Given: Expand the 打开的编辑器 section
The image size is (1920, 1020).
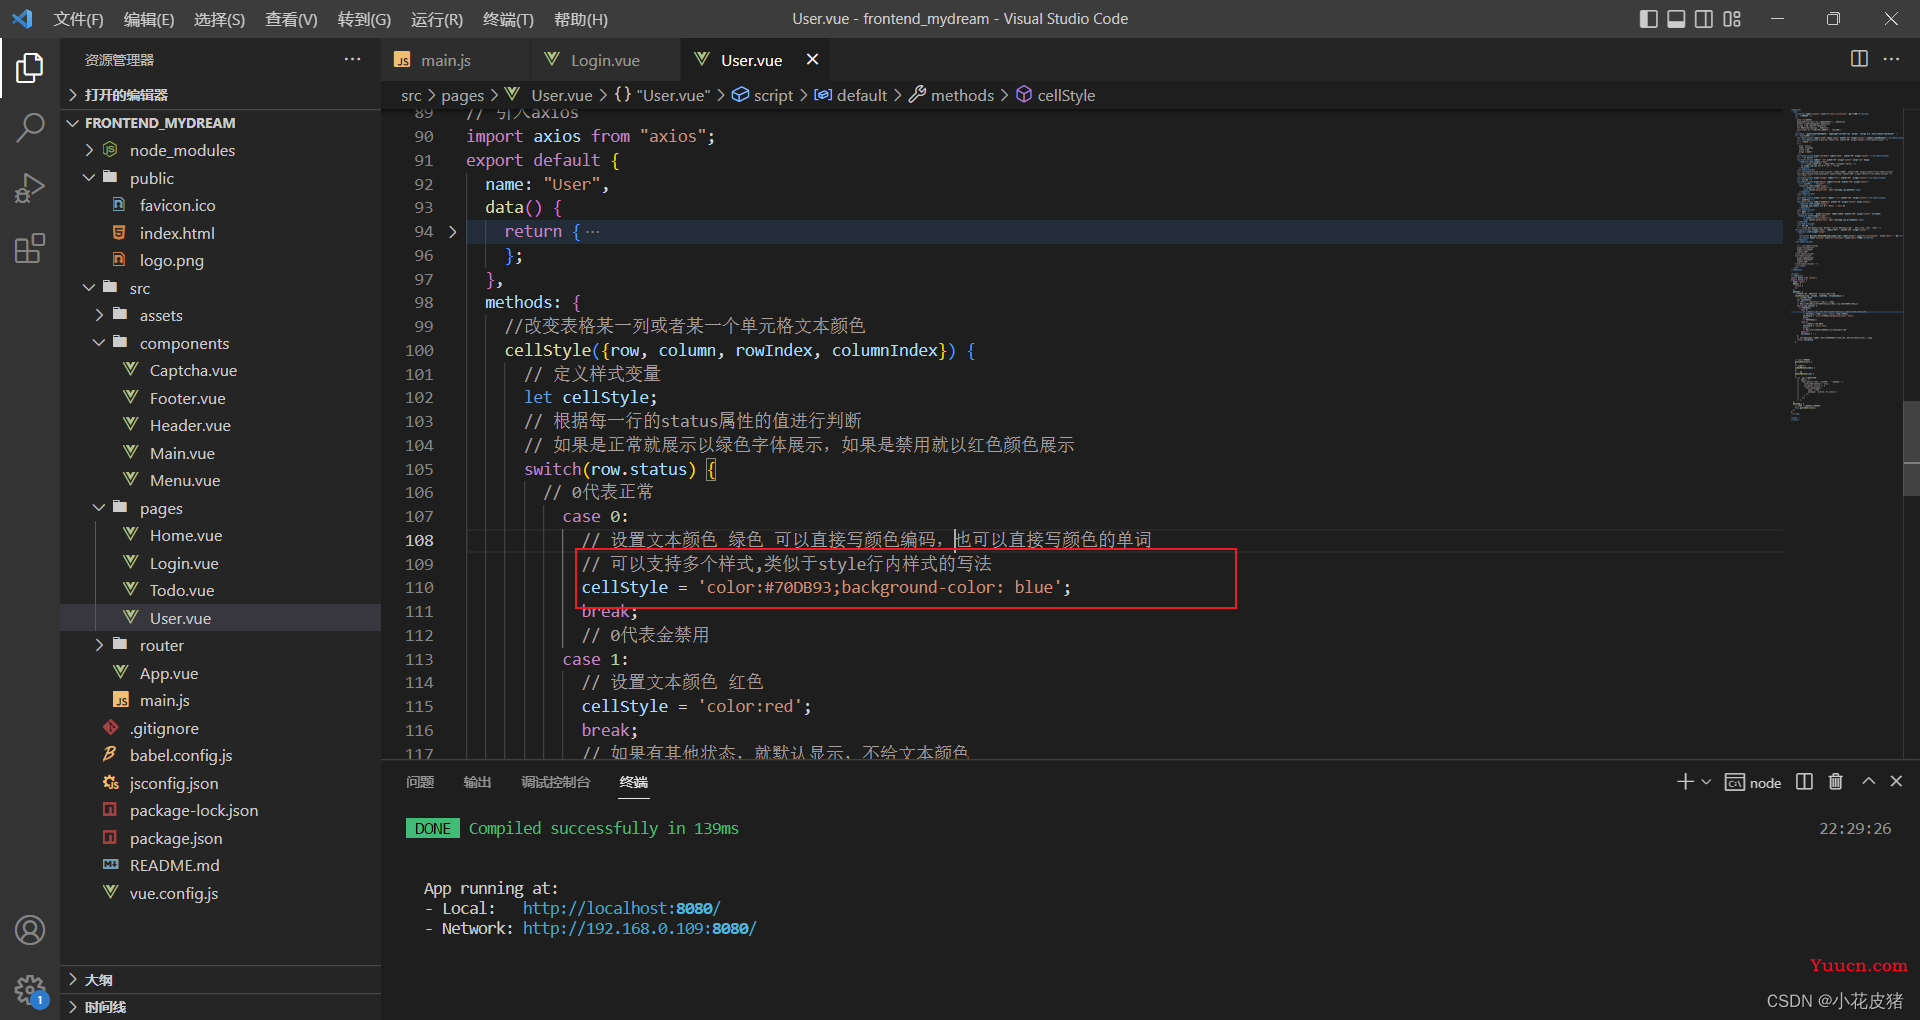Looking at the screenshot, I should 220,95.
